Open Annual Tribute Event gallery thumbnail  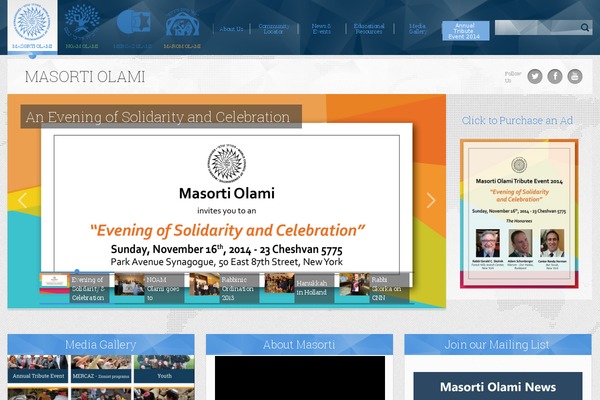pos(38,369)
